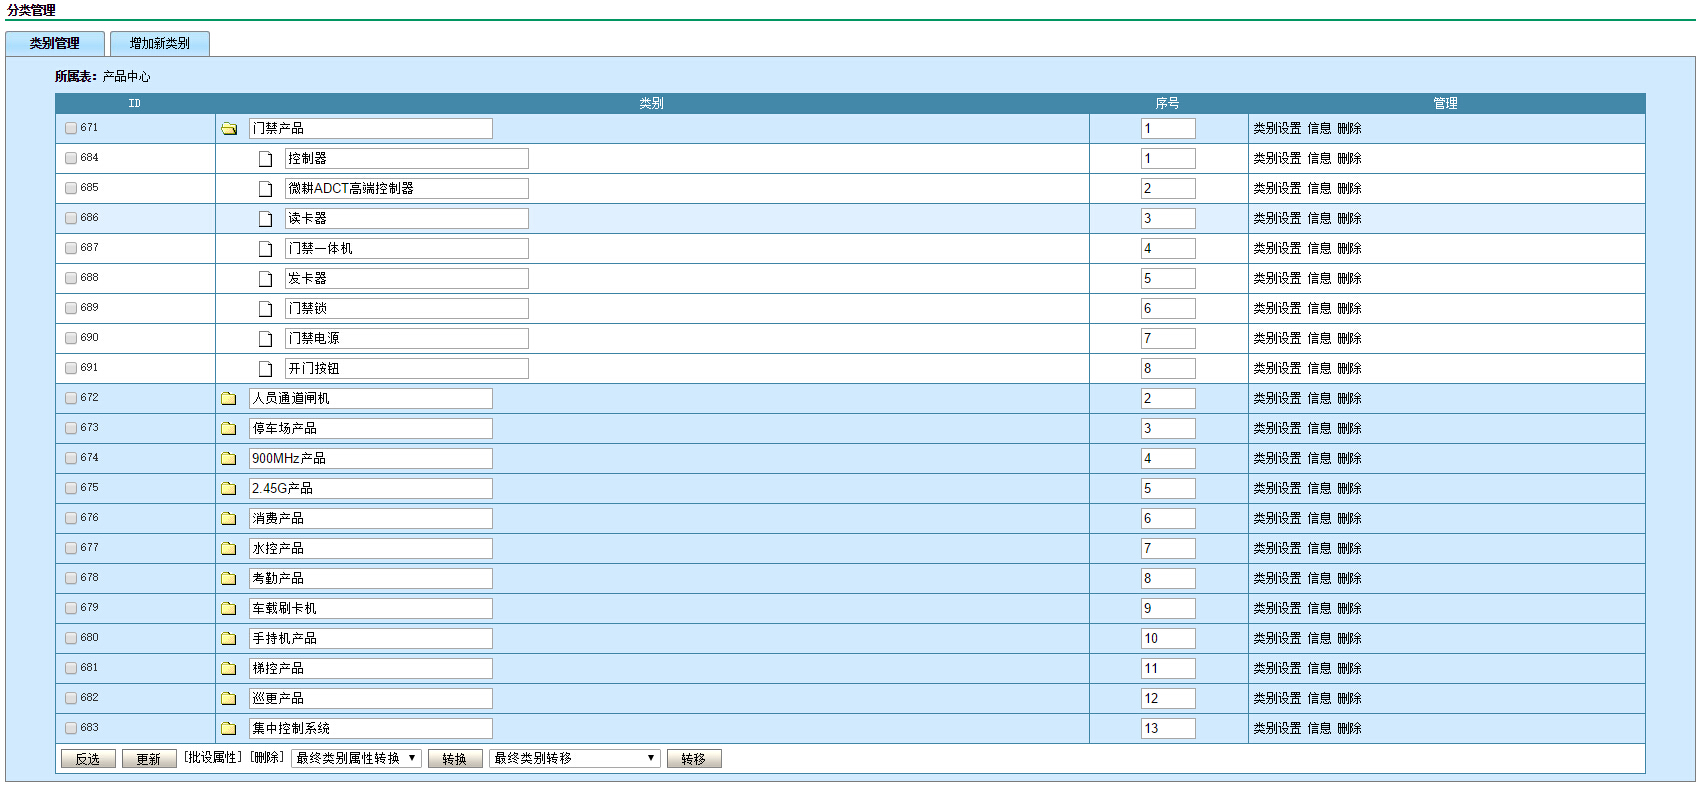Click the page icon next to 开门按钮
The image size is (1696, 786).
tap(265, 369)
